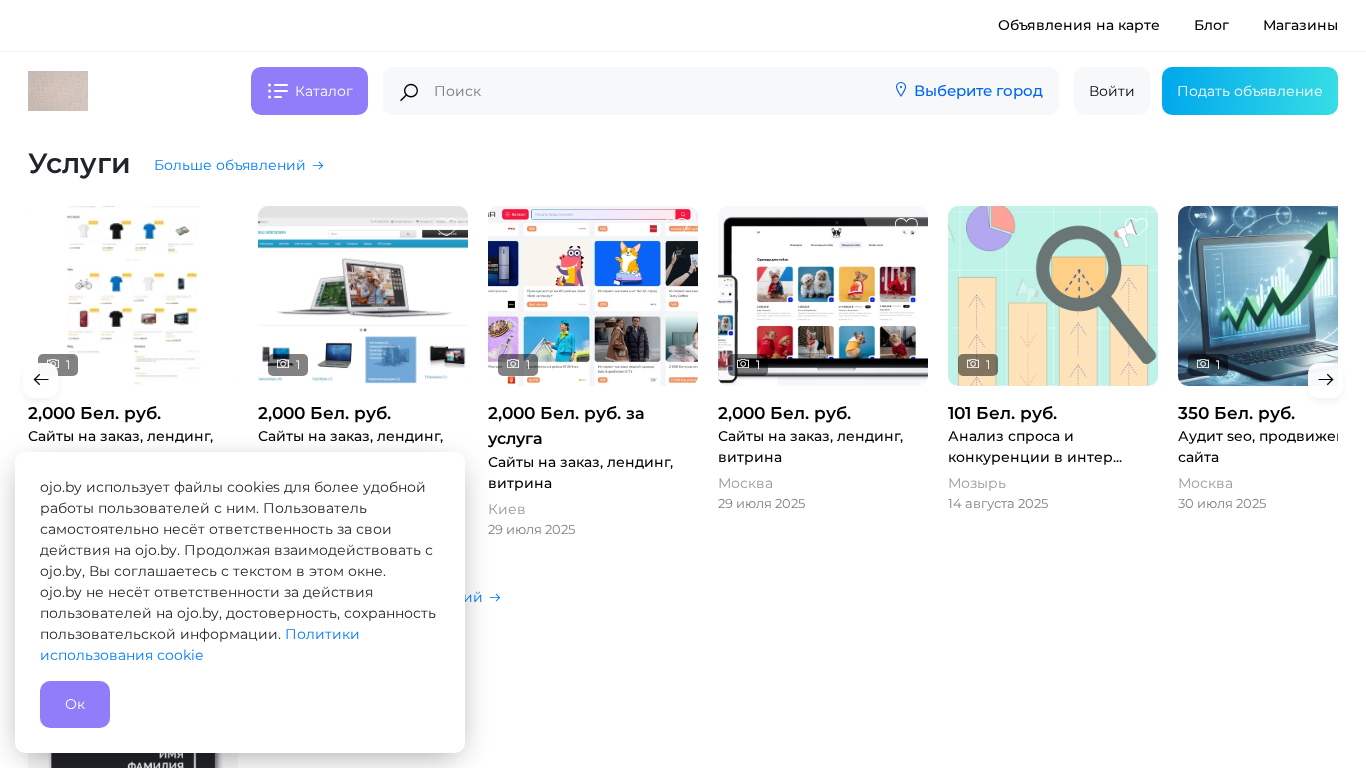Open '2,000 Бел. руб. за услуга' price

566,426
